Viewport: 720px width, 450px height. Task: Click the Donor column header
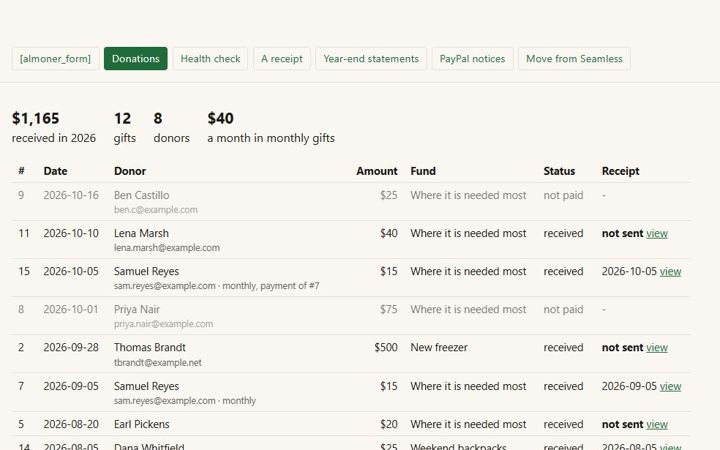click(130, 171)
